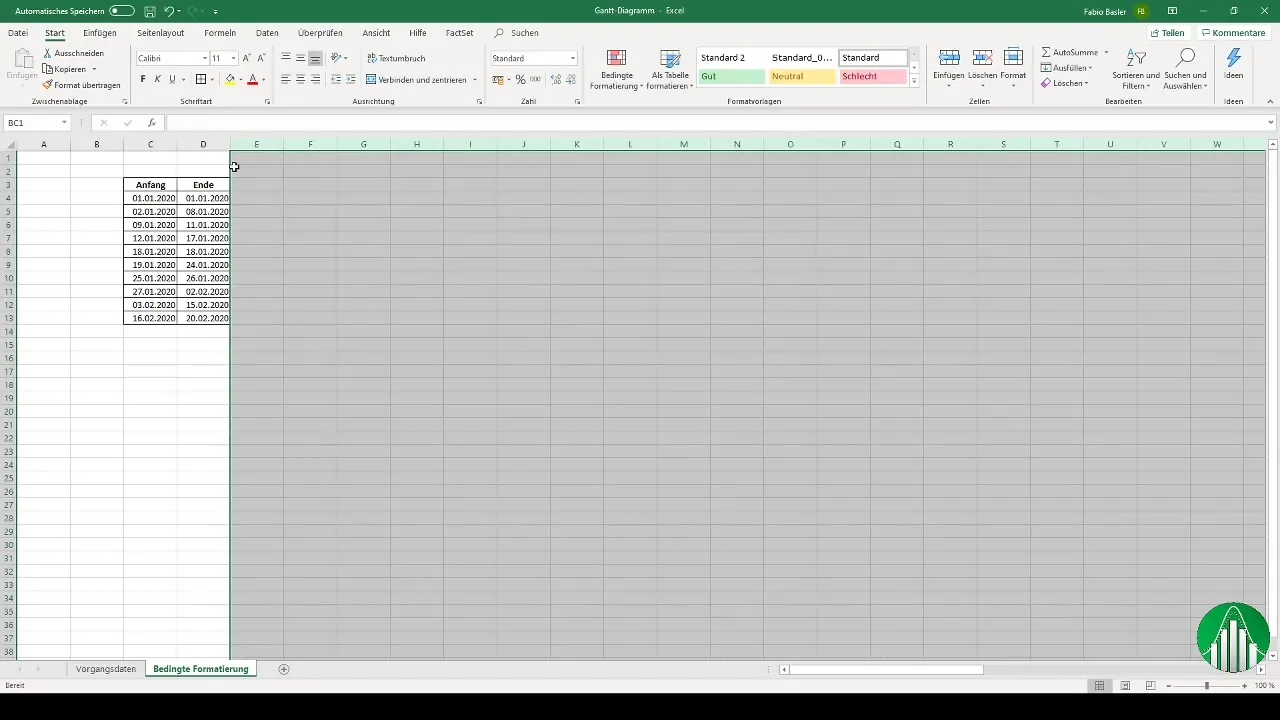Click the zoom slider handle
Viewport: 1280px width, 720px height.
1207,686
